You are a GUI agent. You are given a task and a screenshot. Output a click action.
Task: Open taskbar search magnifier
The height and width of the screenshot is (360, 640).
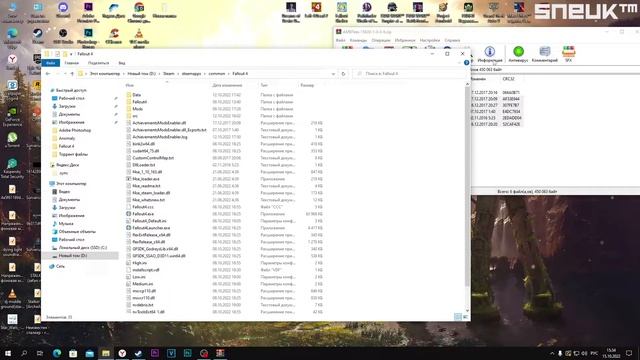(x=24, y=353)
